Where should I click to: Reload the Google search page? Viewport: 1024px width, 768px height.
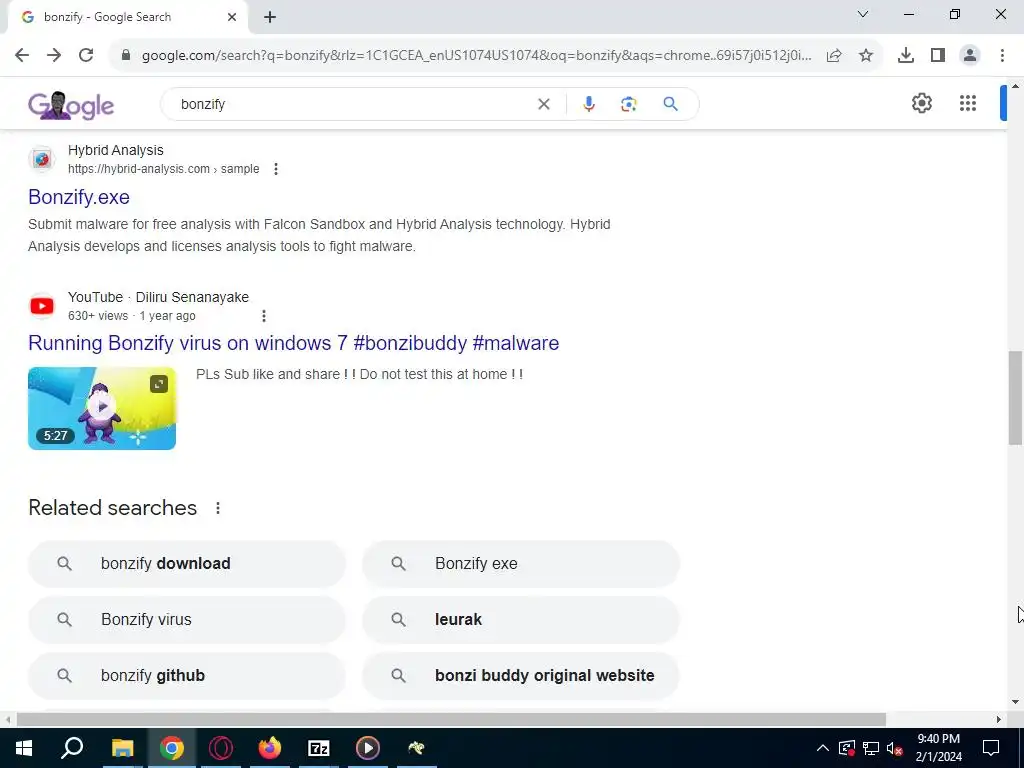pos(86,56)
